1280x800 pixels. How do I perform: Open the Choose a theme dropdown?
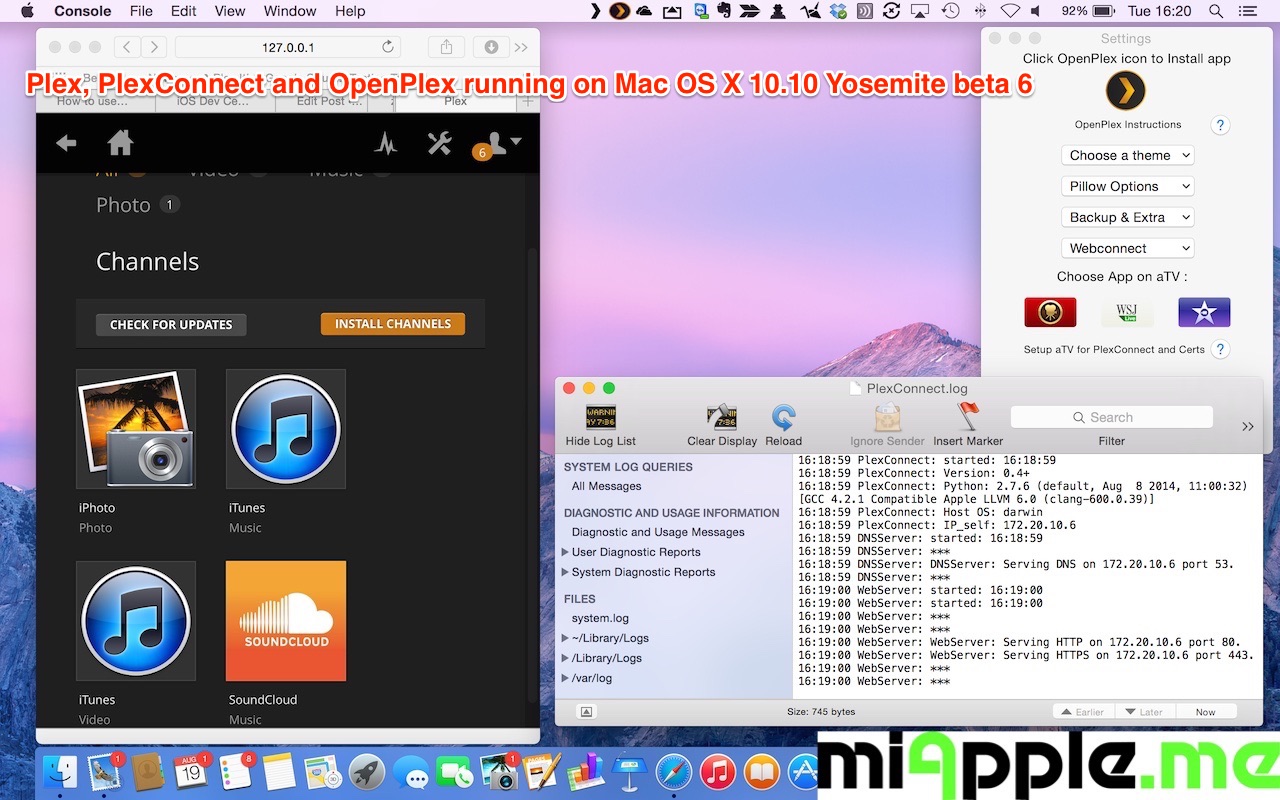click(1127, 155)
